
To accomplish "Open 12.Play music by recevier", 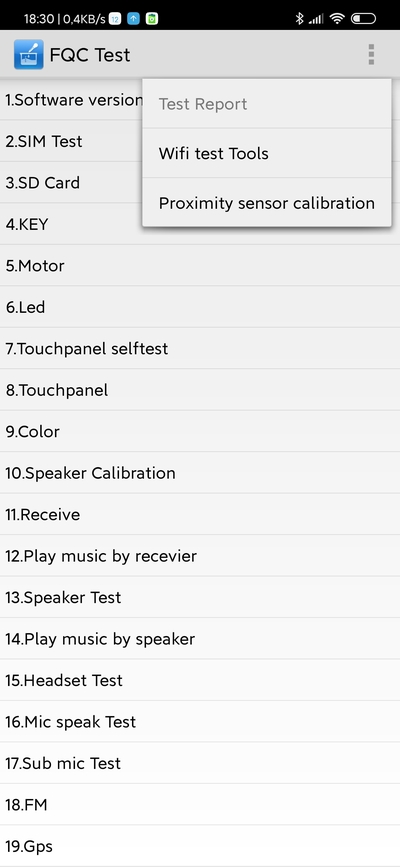I will click(x=200, y=556).
